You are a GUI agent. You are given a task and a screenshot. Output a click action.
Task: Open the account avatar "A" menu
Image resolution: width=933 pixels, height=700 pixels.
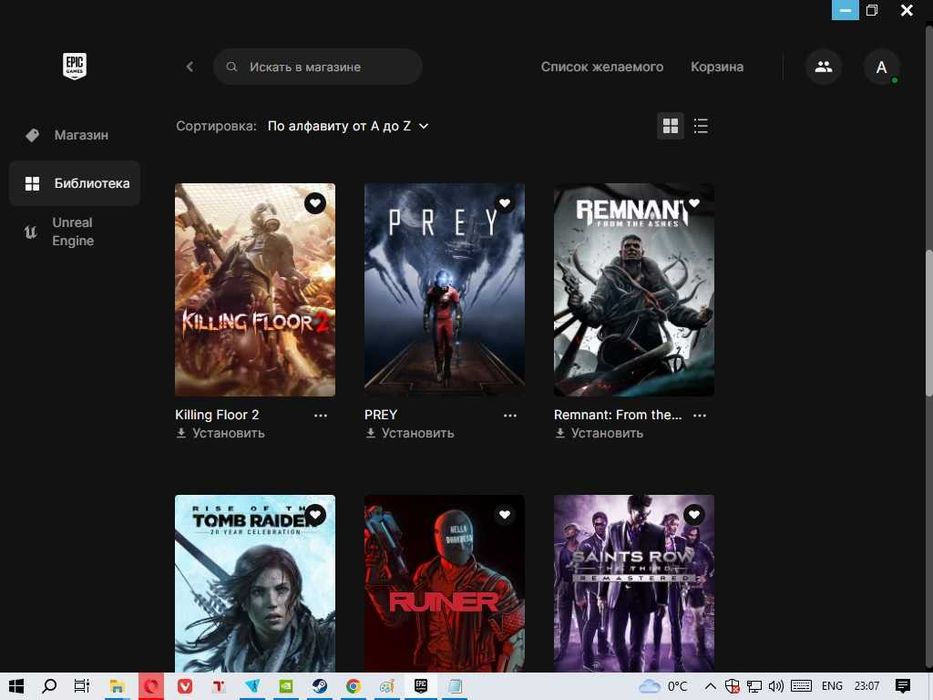coord(881,67)
